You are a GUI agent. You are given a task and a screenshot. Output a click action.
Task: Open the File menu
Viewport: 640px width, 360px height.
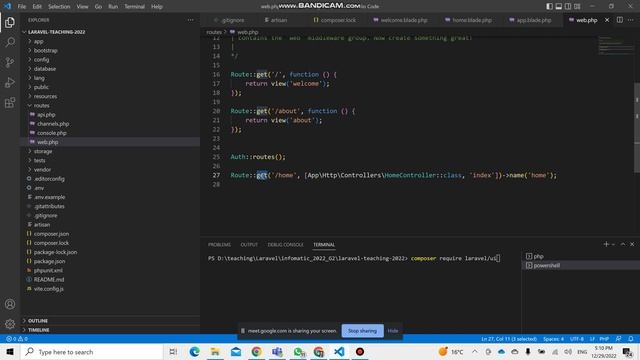pyautogui.click(x=22, y=7)
